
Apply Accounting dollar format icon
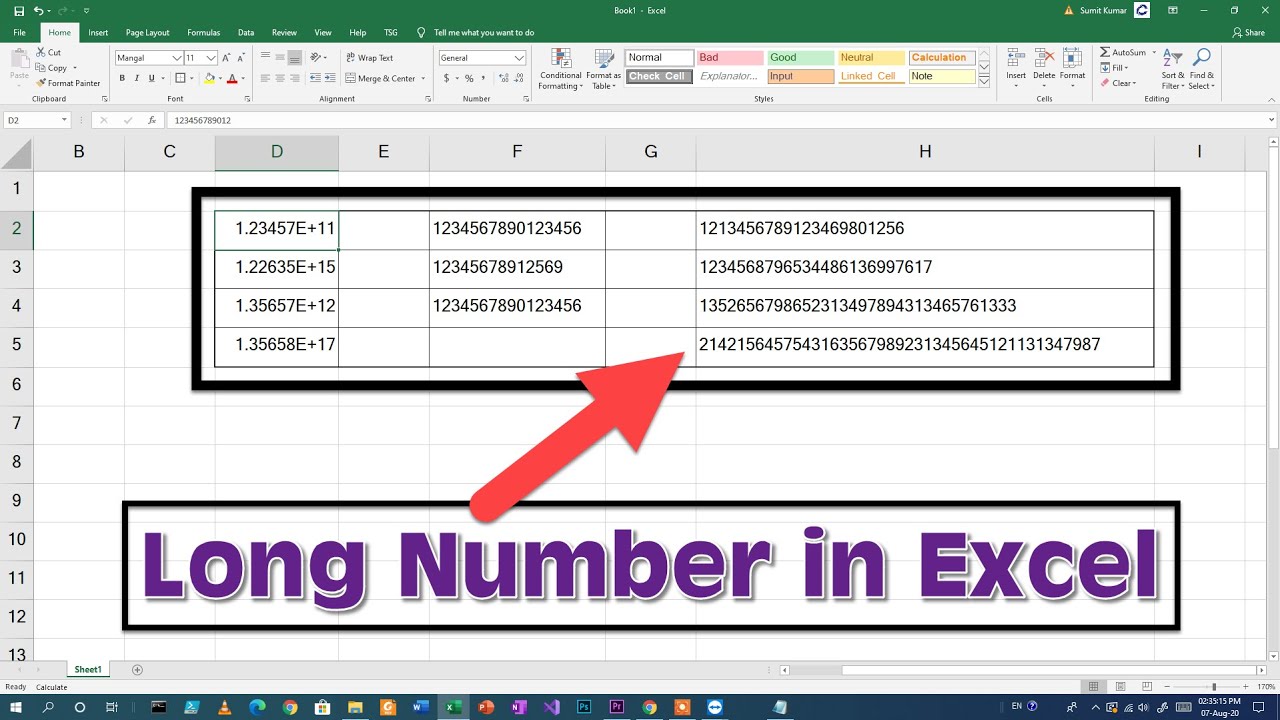tap(444, 78)
